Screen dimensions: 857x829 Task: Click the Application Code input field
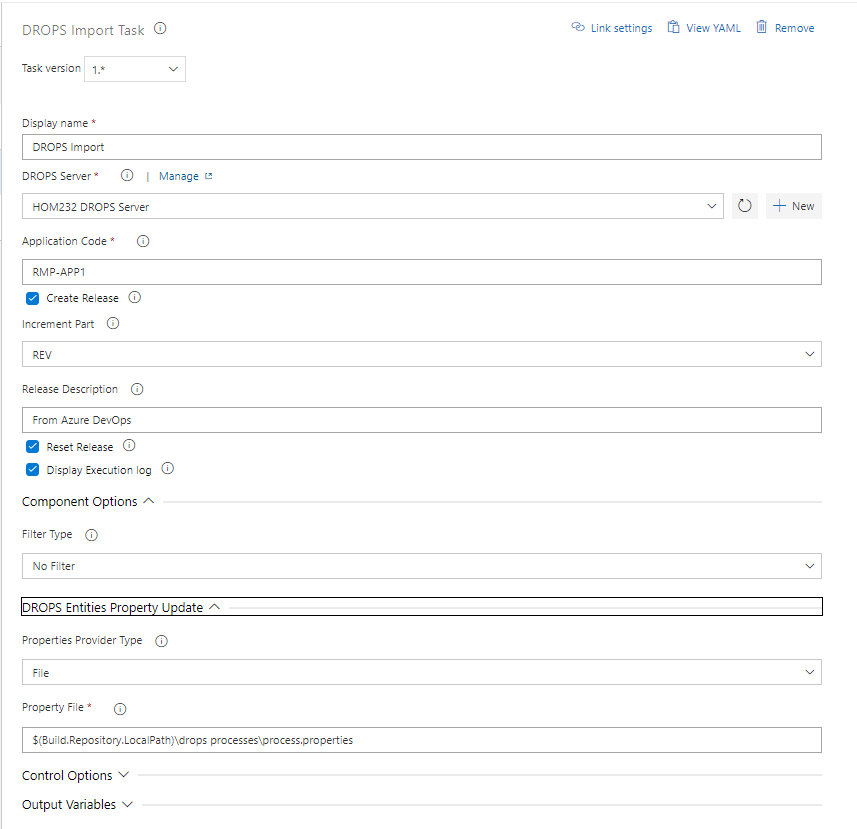tap(422, 272)
